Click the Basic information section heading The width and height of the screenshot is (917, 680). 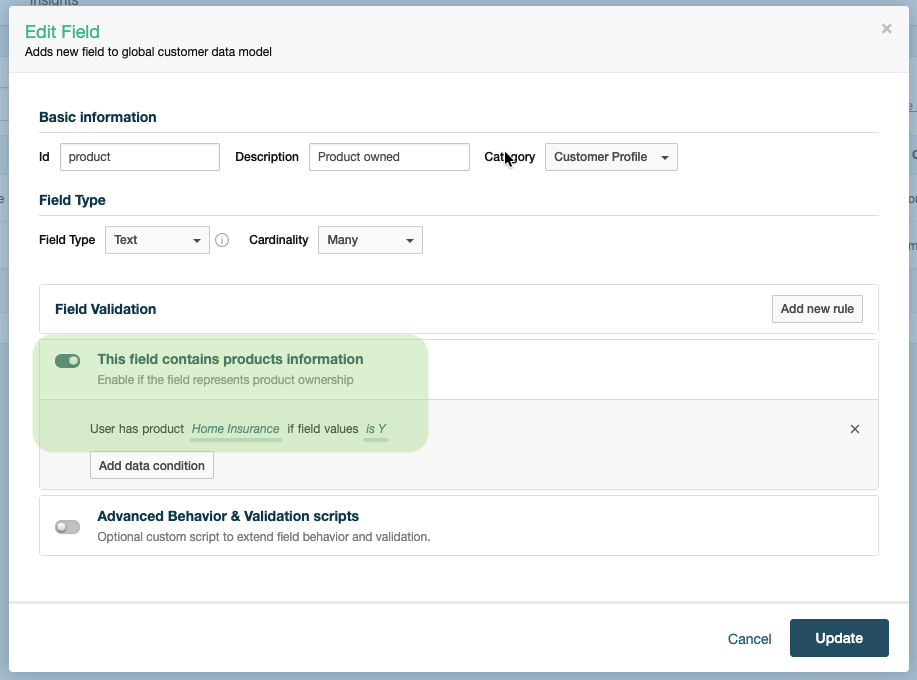[x=97, y=117]
